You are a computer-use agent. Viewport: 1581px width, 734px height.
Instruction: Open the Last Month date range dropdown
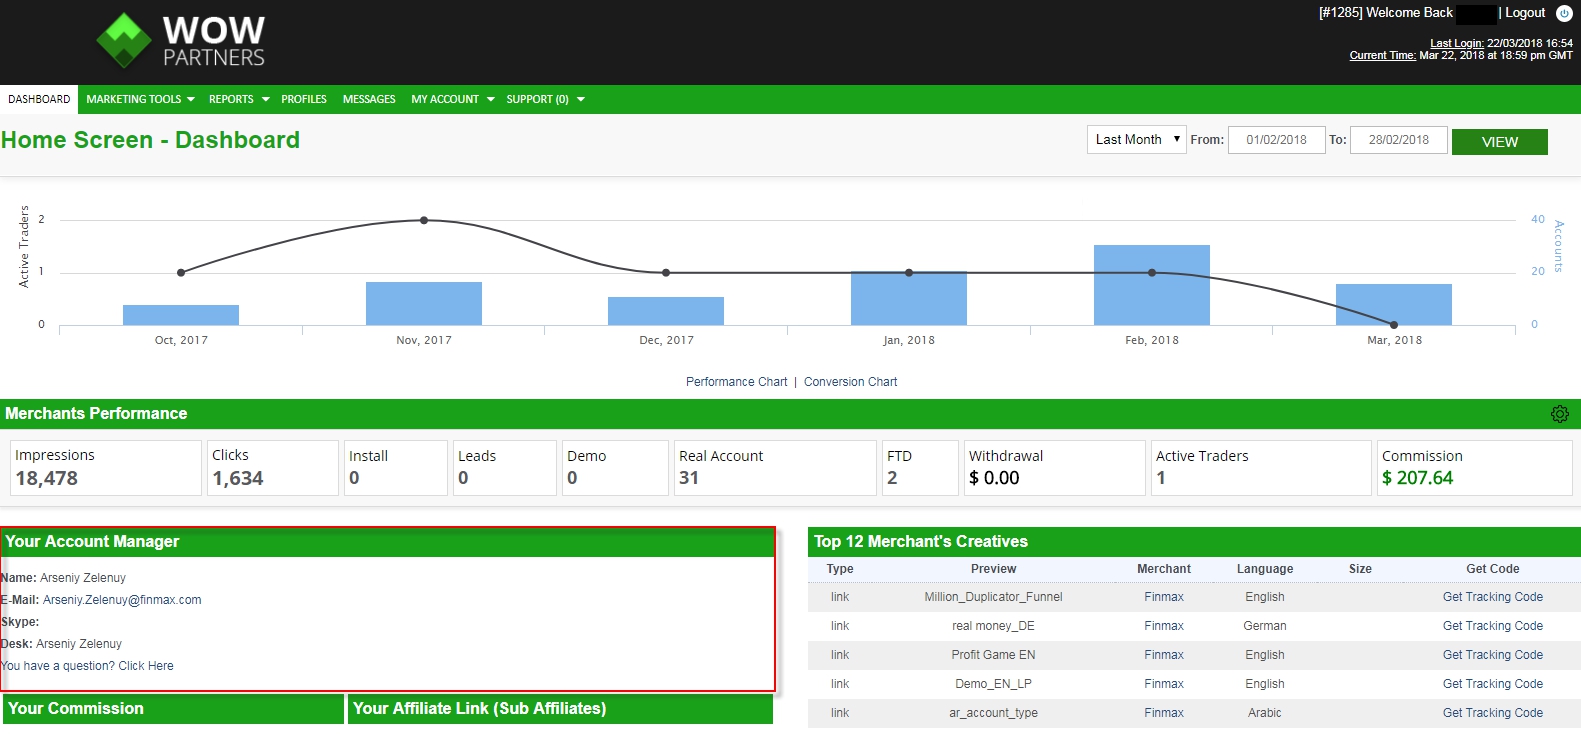(1136, 140)
